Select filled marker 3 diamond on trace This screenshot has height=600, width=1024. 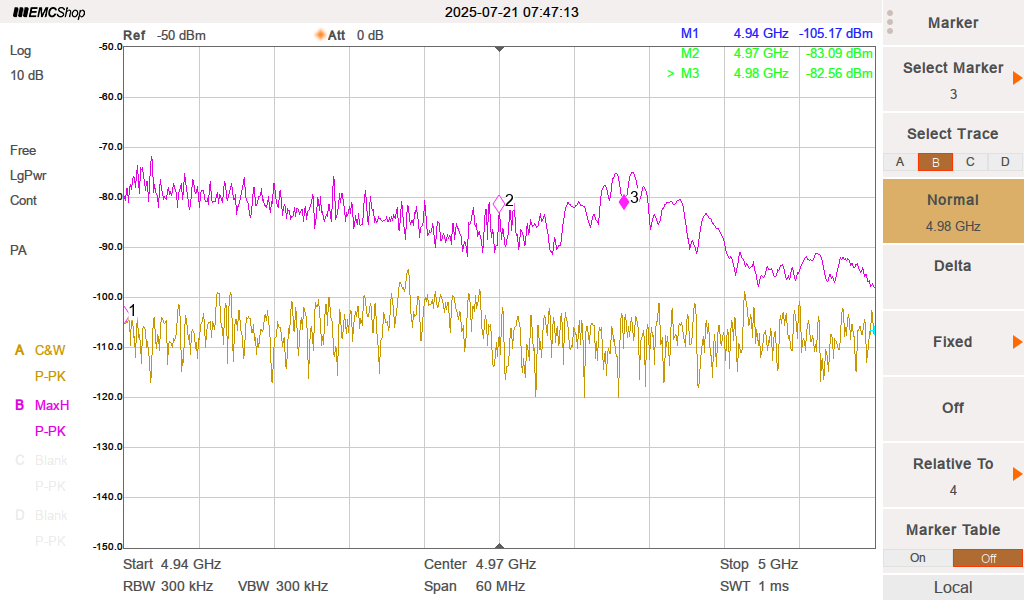[x=624, y=201]
